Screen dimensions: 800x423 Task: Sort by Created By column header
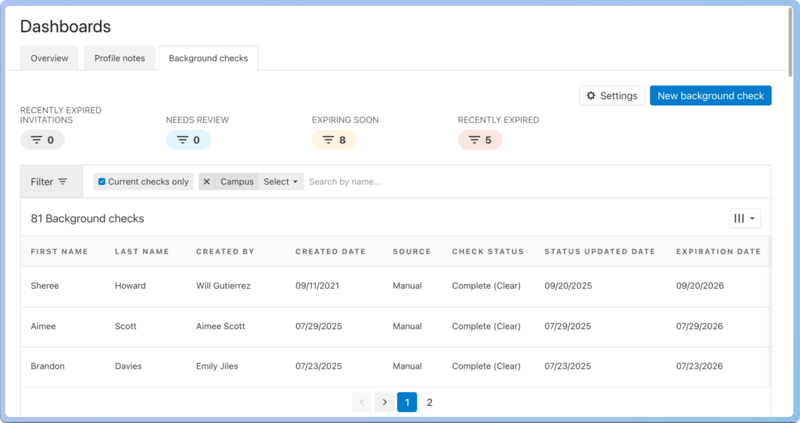click(x=225, y=252)
